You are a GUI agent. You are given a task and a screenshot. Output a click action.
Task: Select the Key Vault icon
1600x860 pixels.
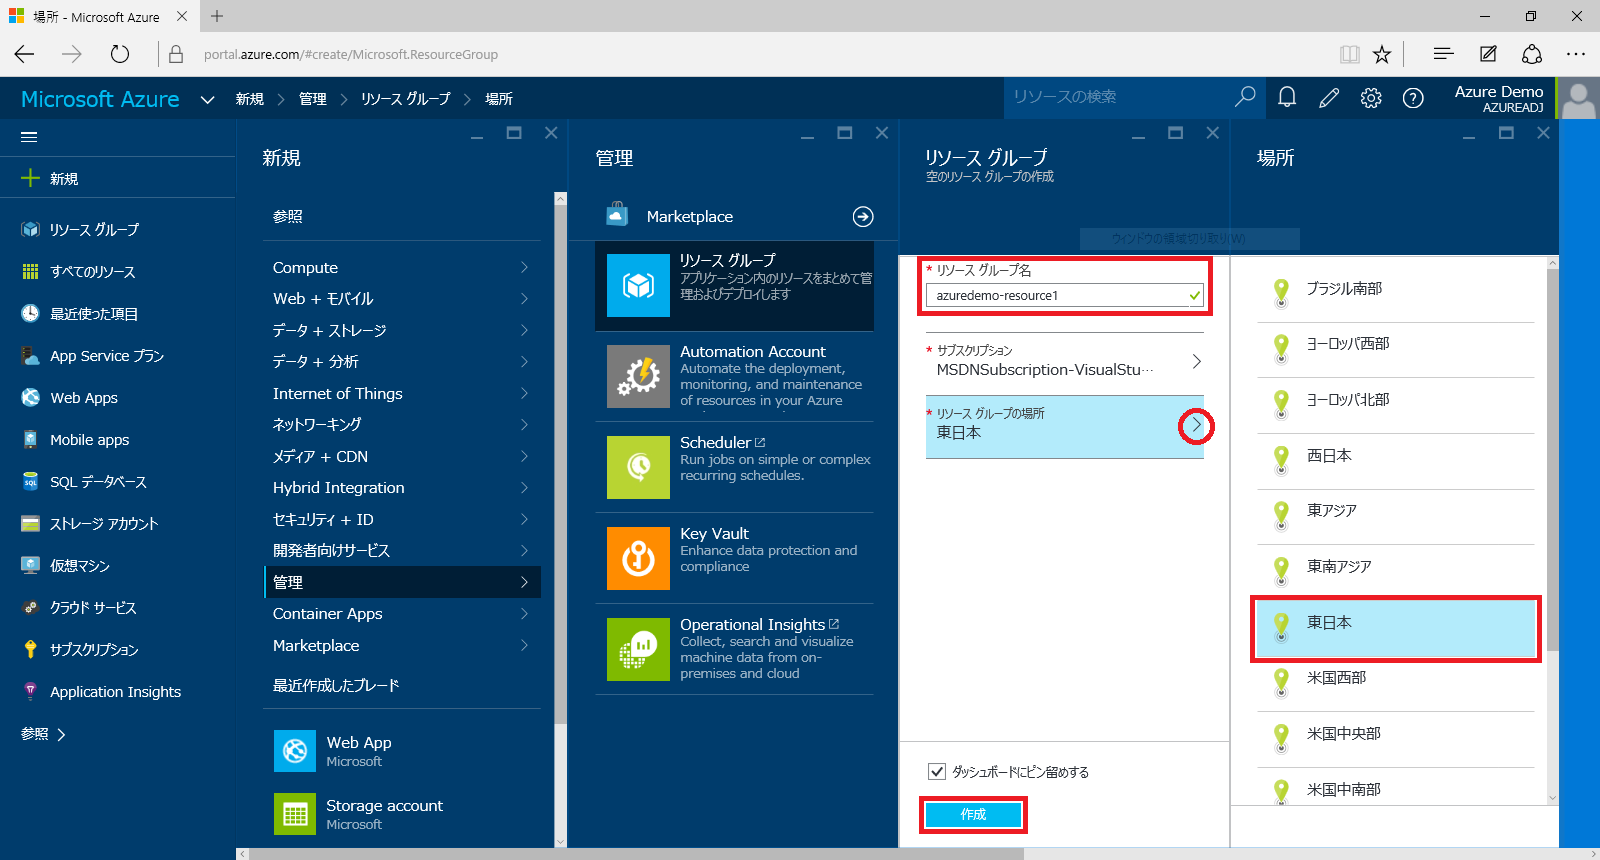639,558
